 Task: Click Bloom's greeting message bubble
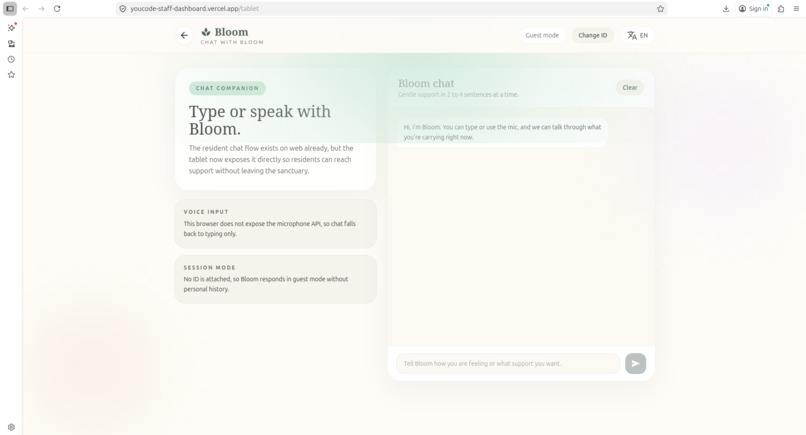pyautogui.click(x=502, y=132)
